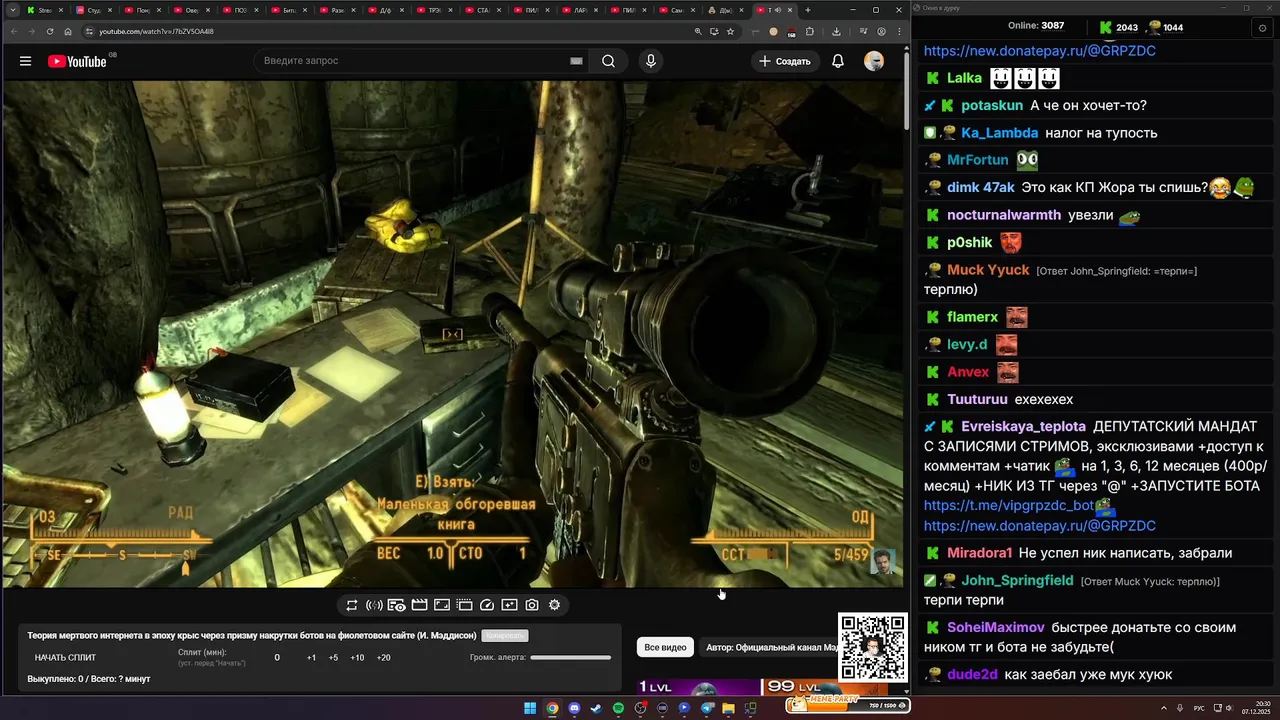Take a screenshot with the camera icon
This screenshot has height=720, width=1280.
pyautogui.click(x=532, y=605)
